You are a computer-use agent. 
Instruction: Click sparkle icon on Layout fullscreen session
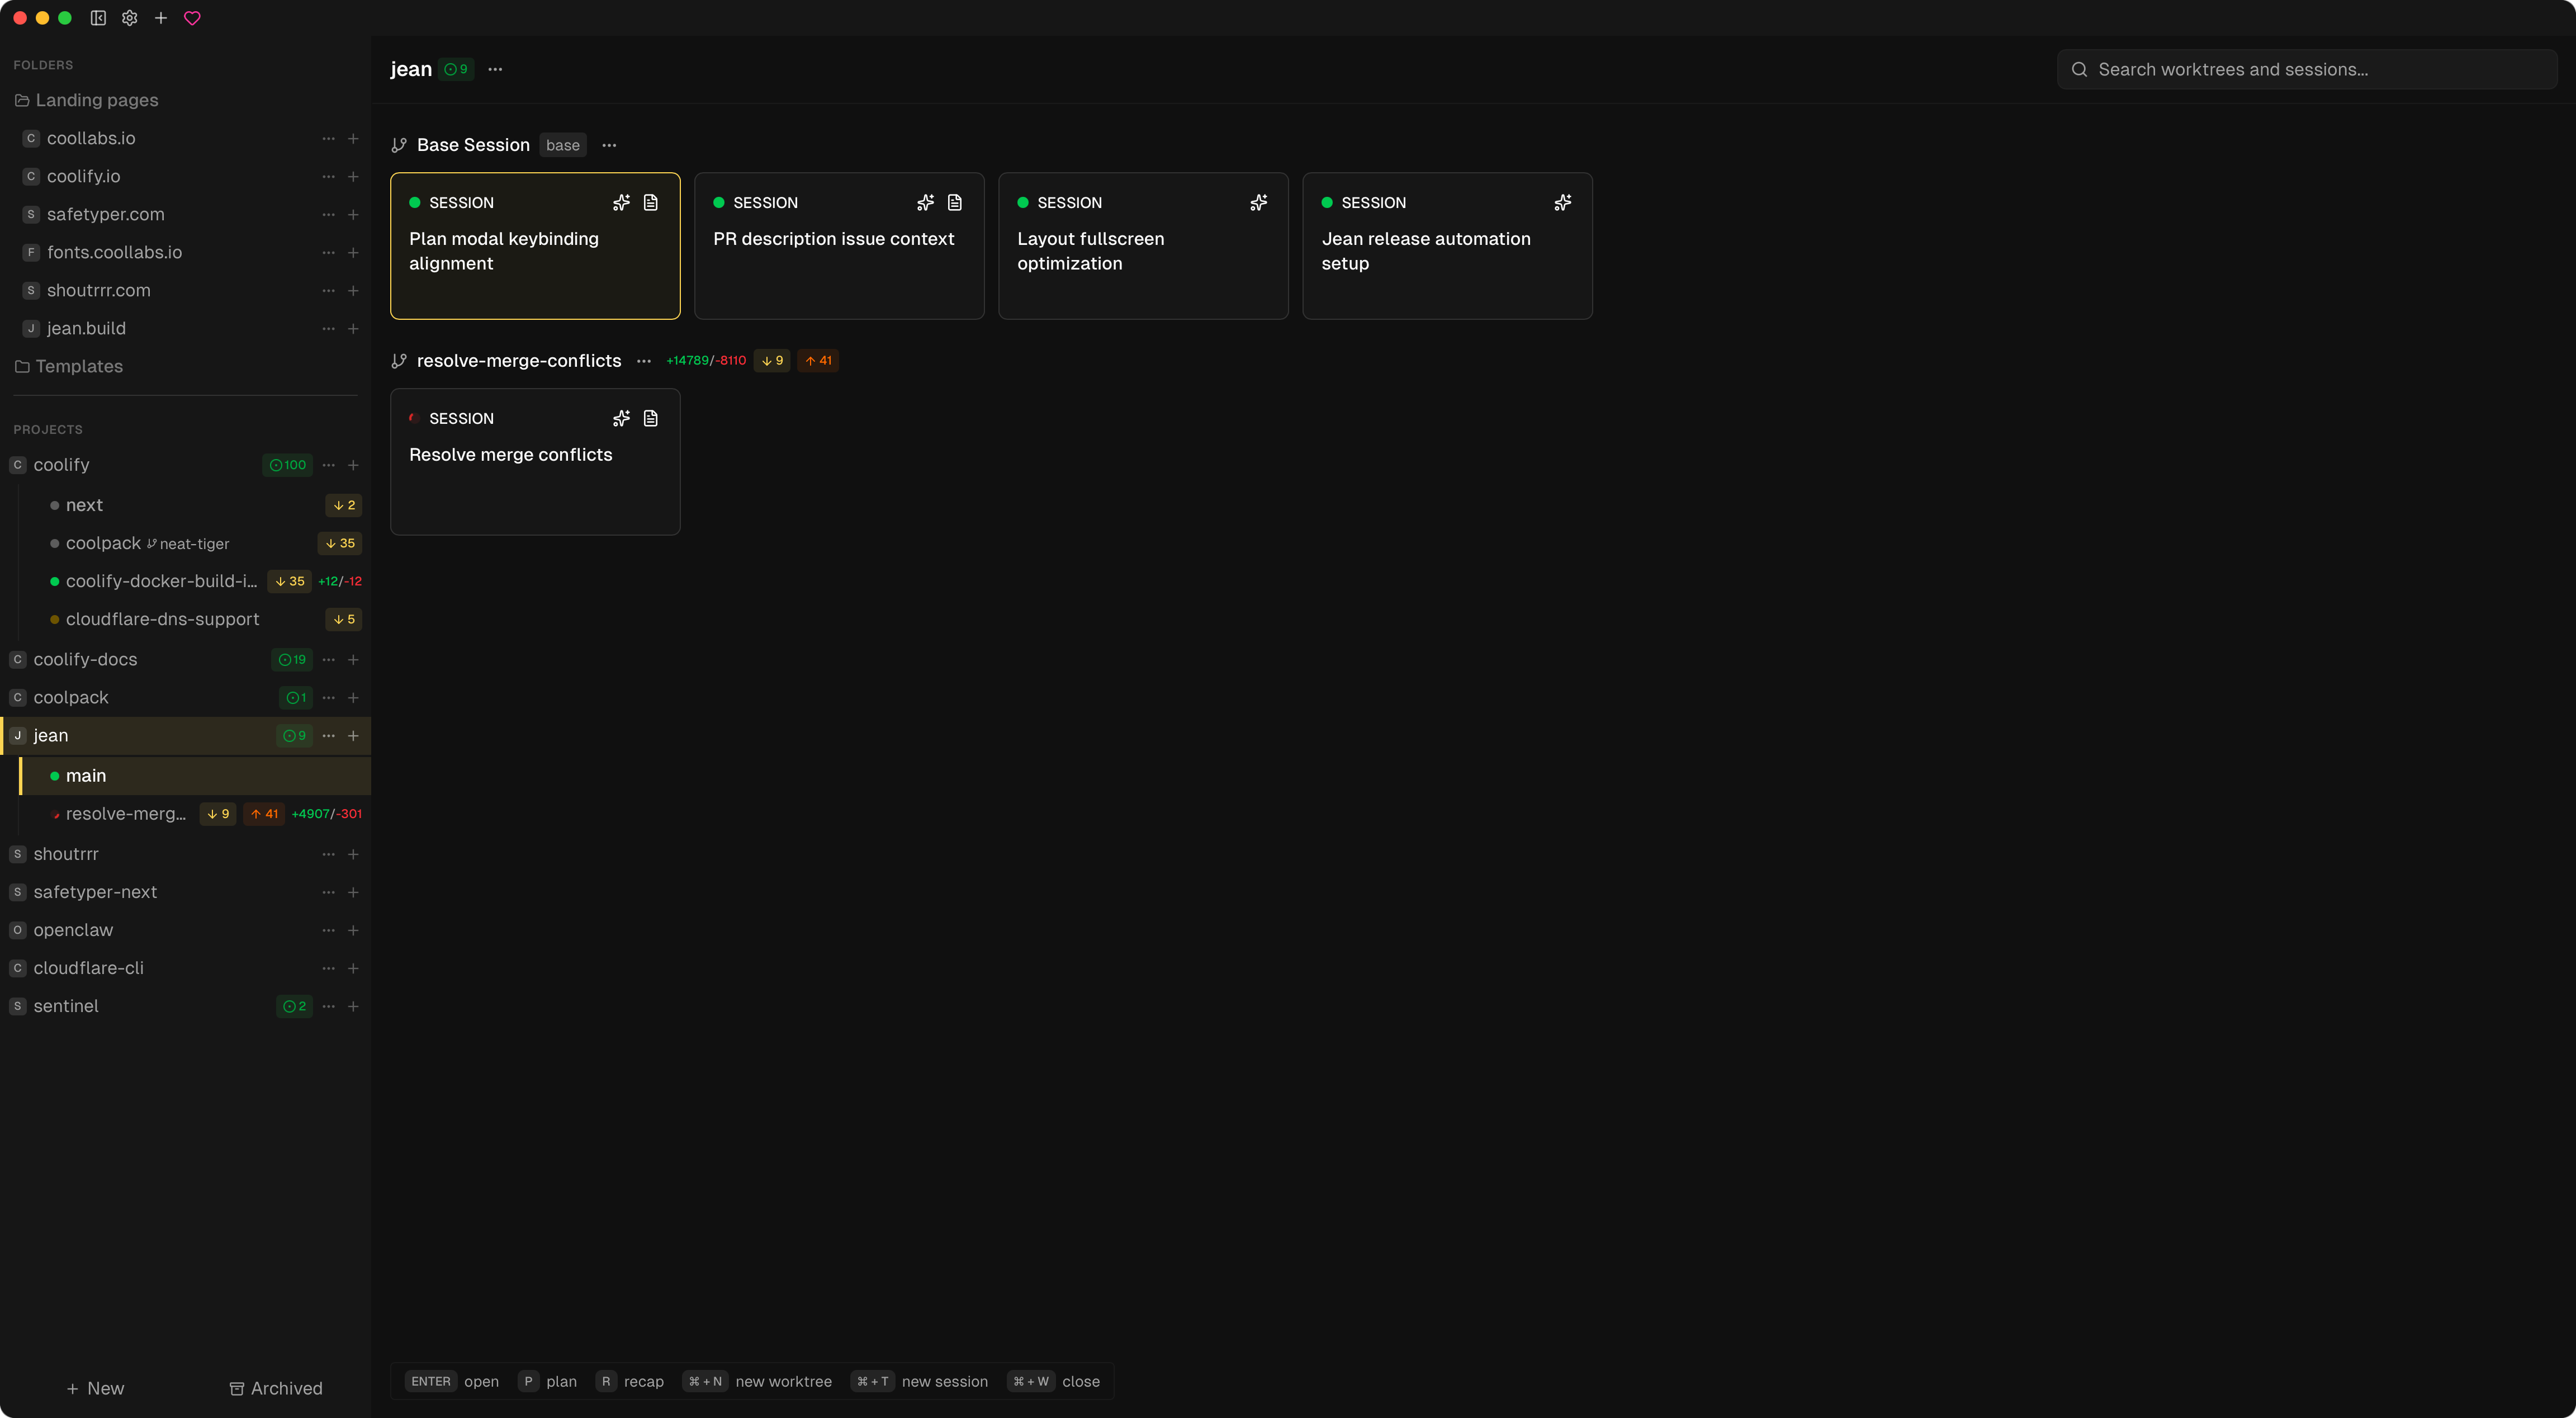click(1259, 203)
